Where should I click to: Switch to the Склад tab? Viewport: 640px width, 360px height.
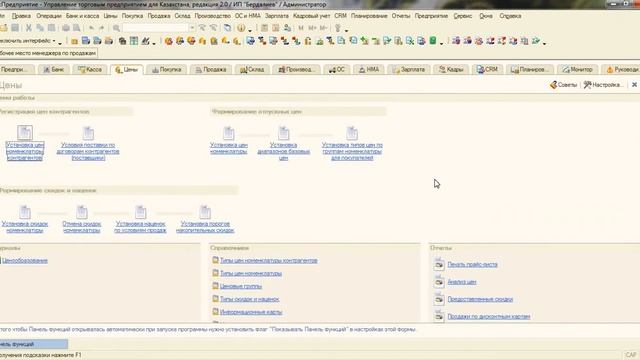(x=252, y=69)
